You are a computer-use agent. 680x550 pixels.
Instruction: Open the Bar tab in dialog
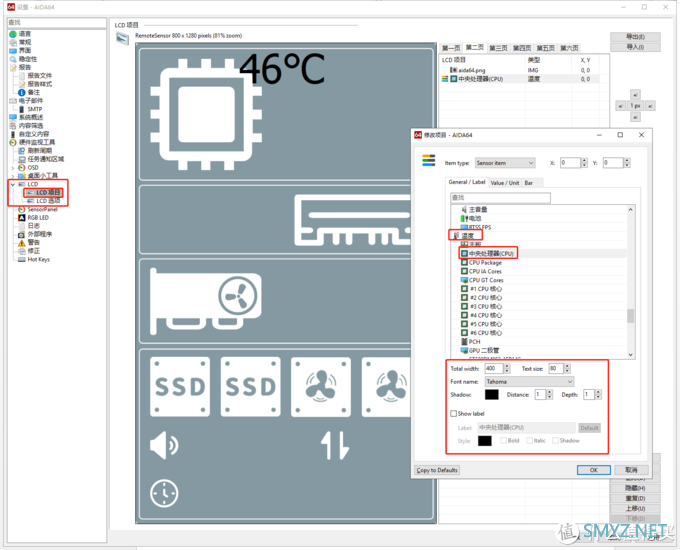(529, 183)
